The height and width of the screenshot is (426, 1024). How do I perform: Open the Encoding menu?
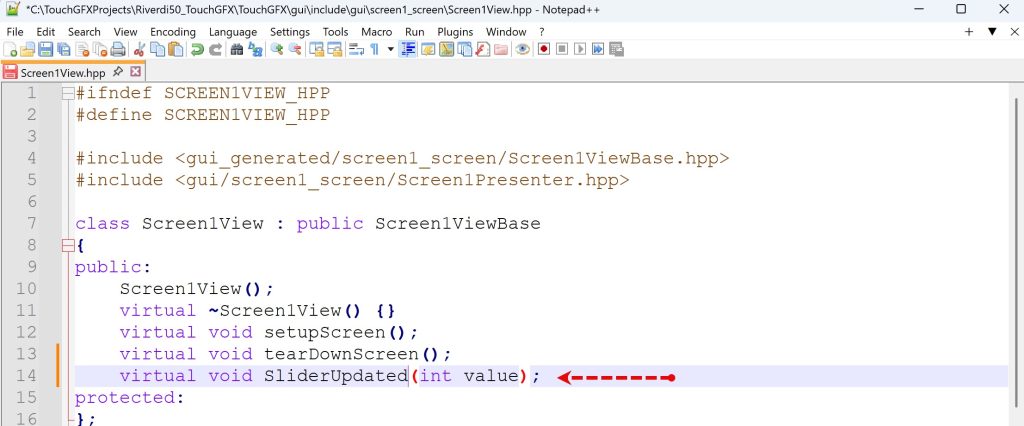(x=173, y=32)
